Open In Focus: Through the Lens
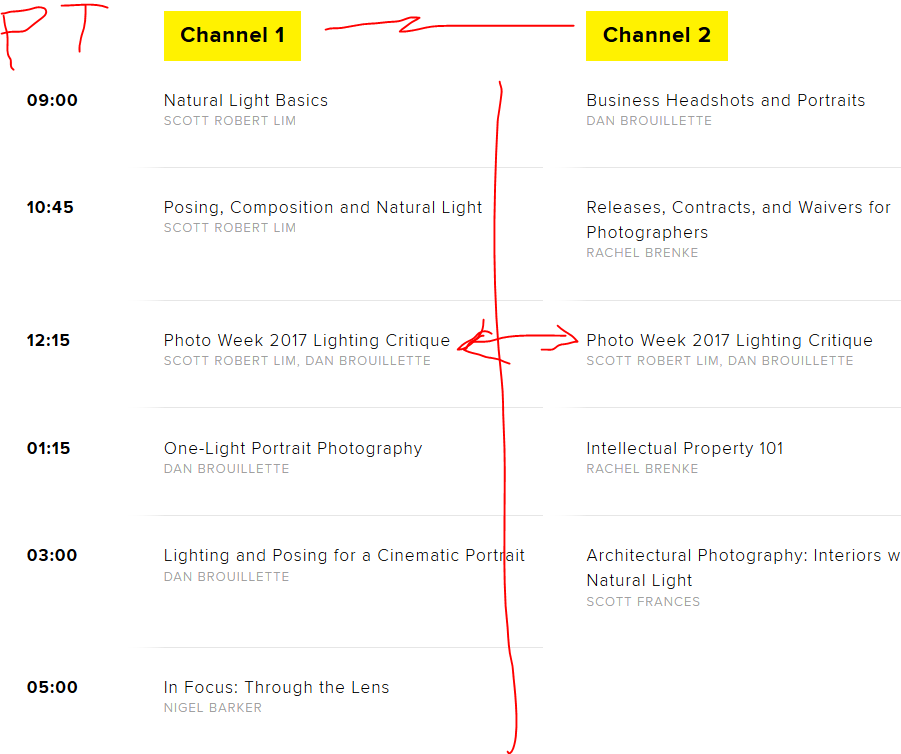The width and height of the screenshot is (901, 754). pos(276,687)
